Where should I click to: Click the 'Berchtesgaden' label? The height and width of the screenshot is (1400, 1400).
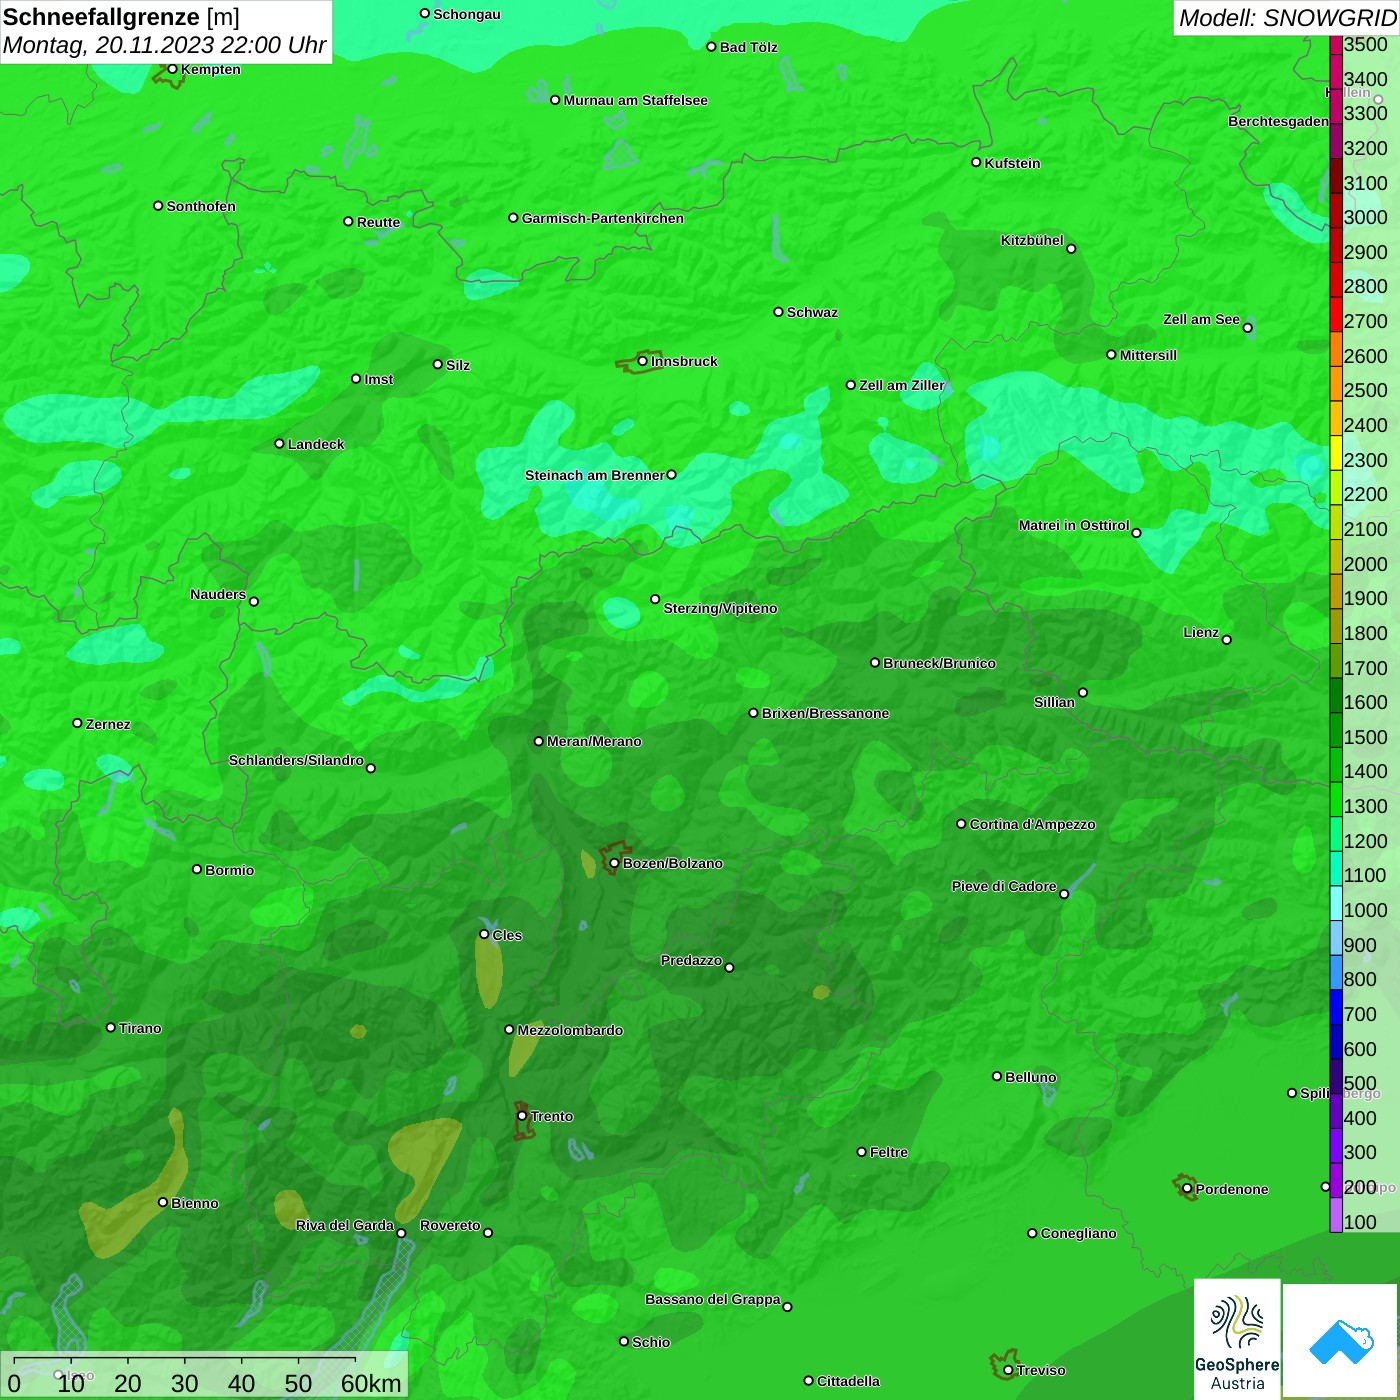click(x=1278, y=121)
